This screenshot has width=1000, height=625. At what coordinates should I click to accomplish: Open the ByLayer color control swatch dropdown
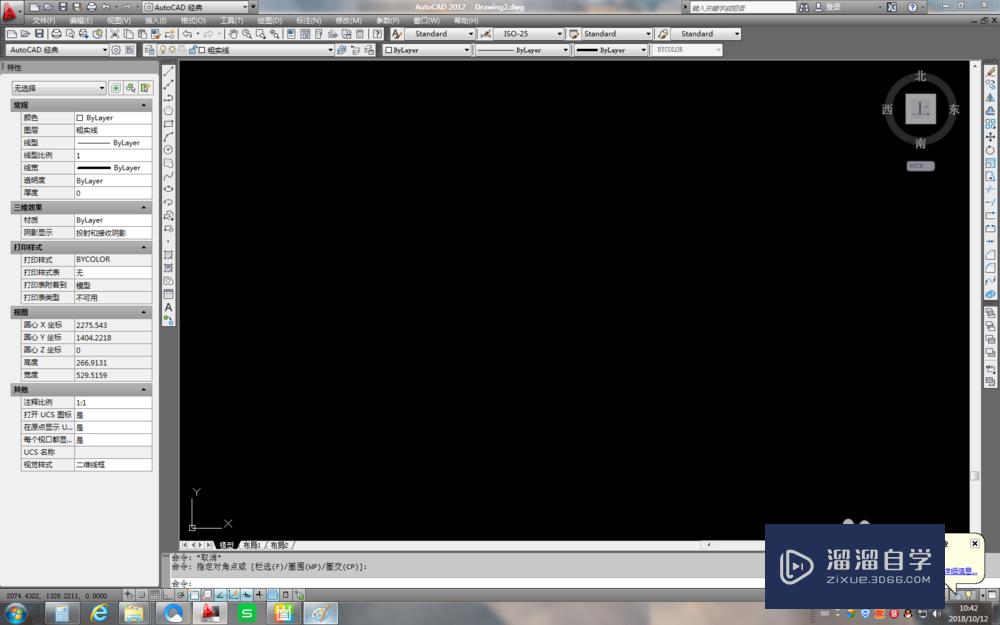pyautogui.click(x=427, y=50)
